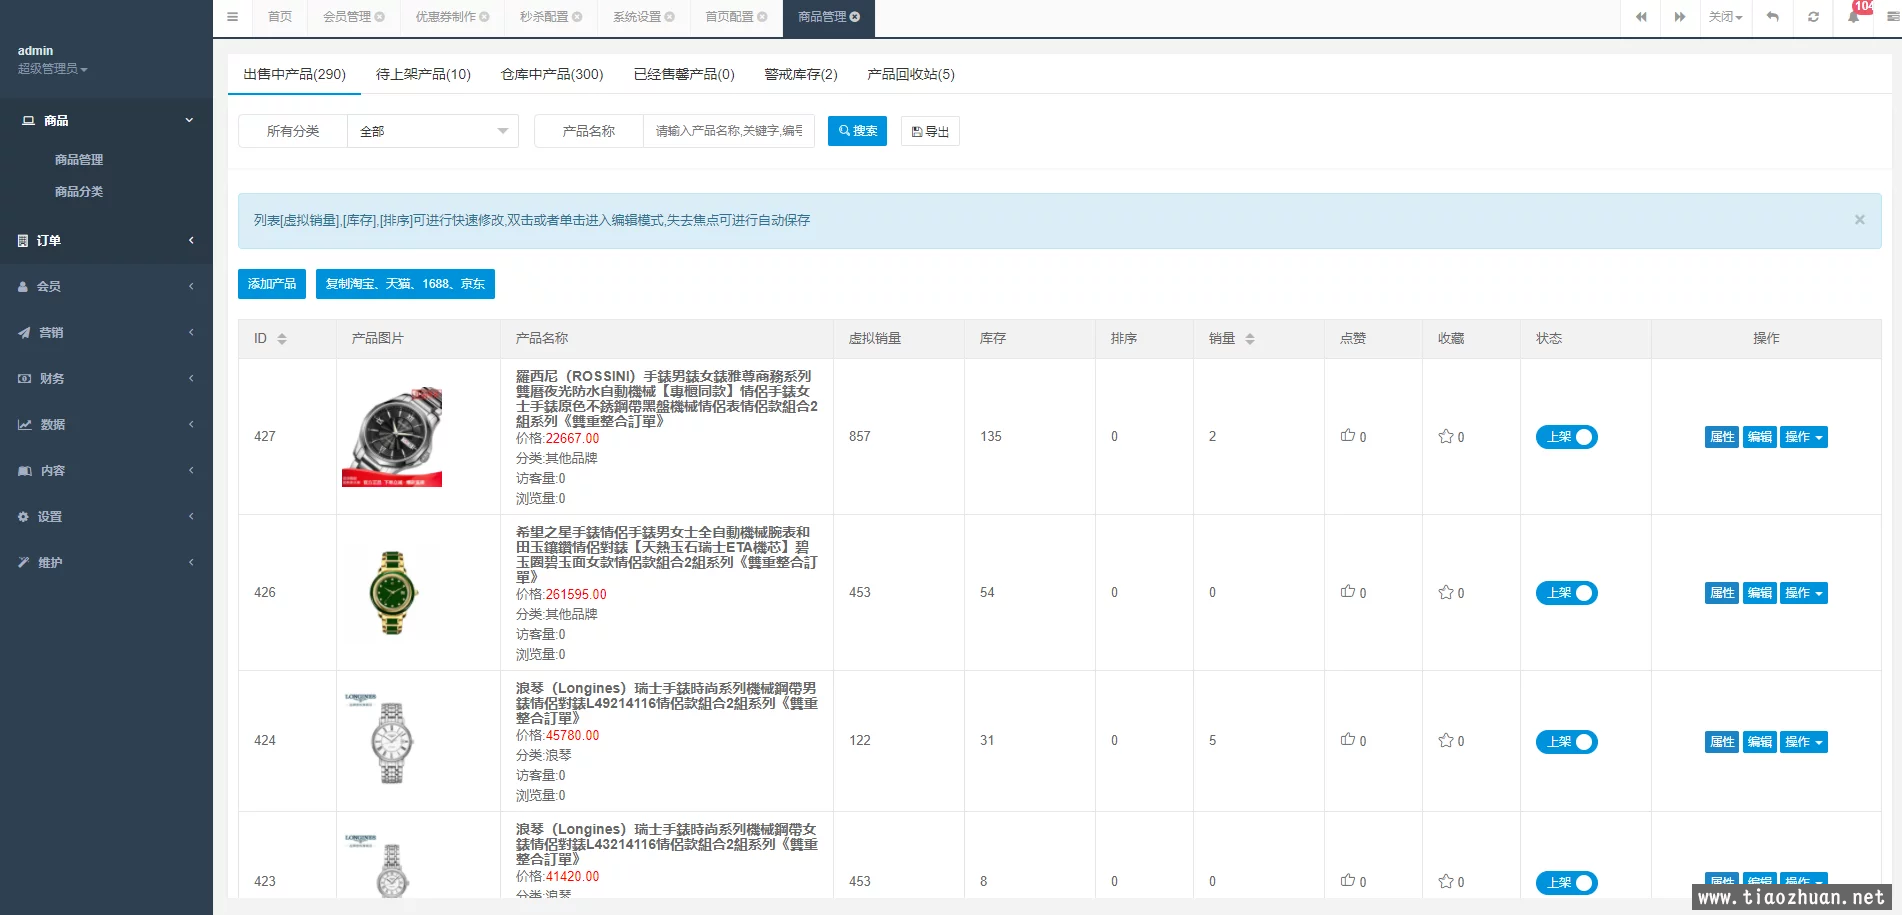Expand the 财务 sidebar menu
Viewport: 1902px width, 915px height.
pos(106,378)
